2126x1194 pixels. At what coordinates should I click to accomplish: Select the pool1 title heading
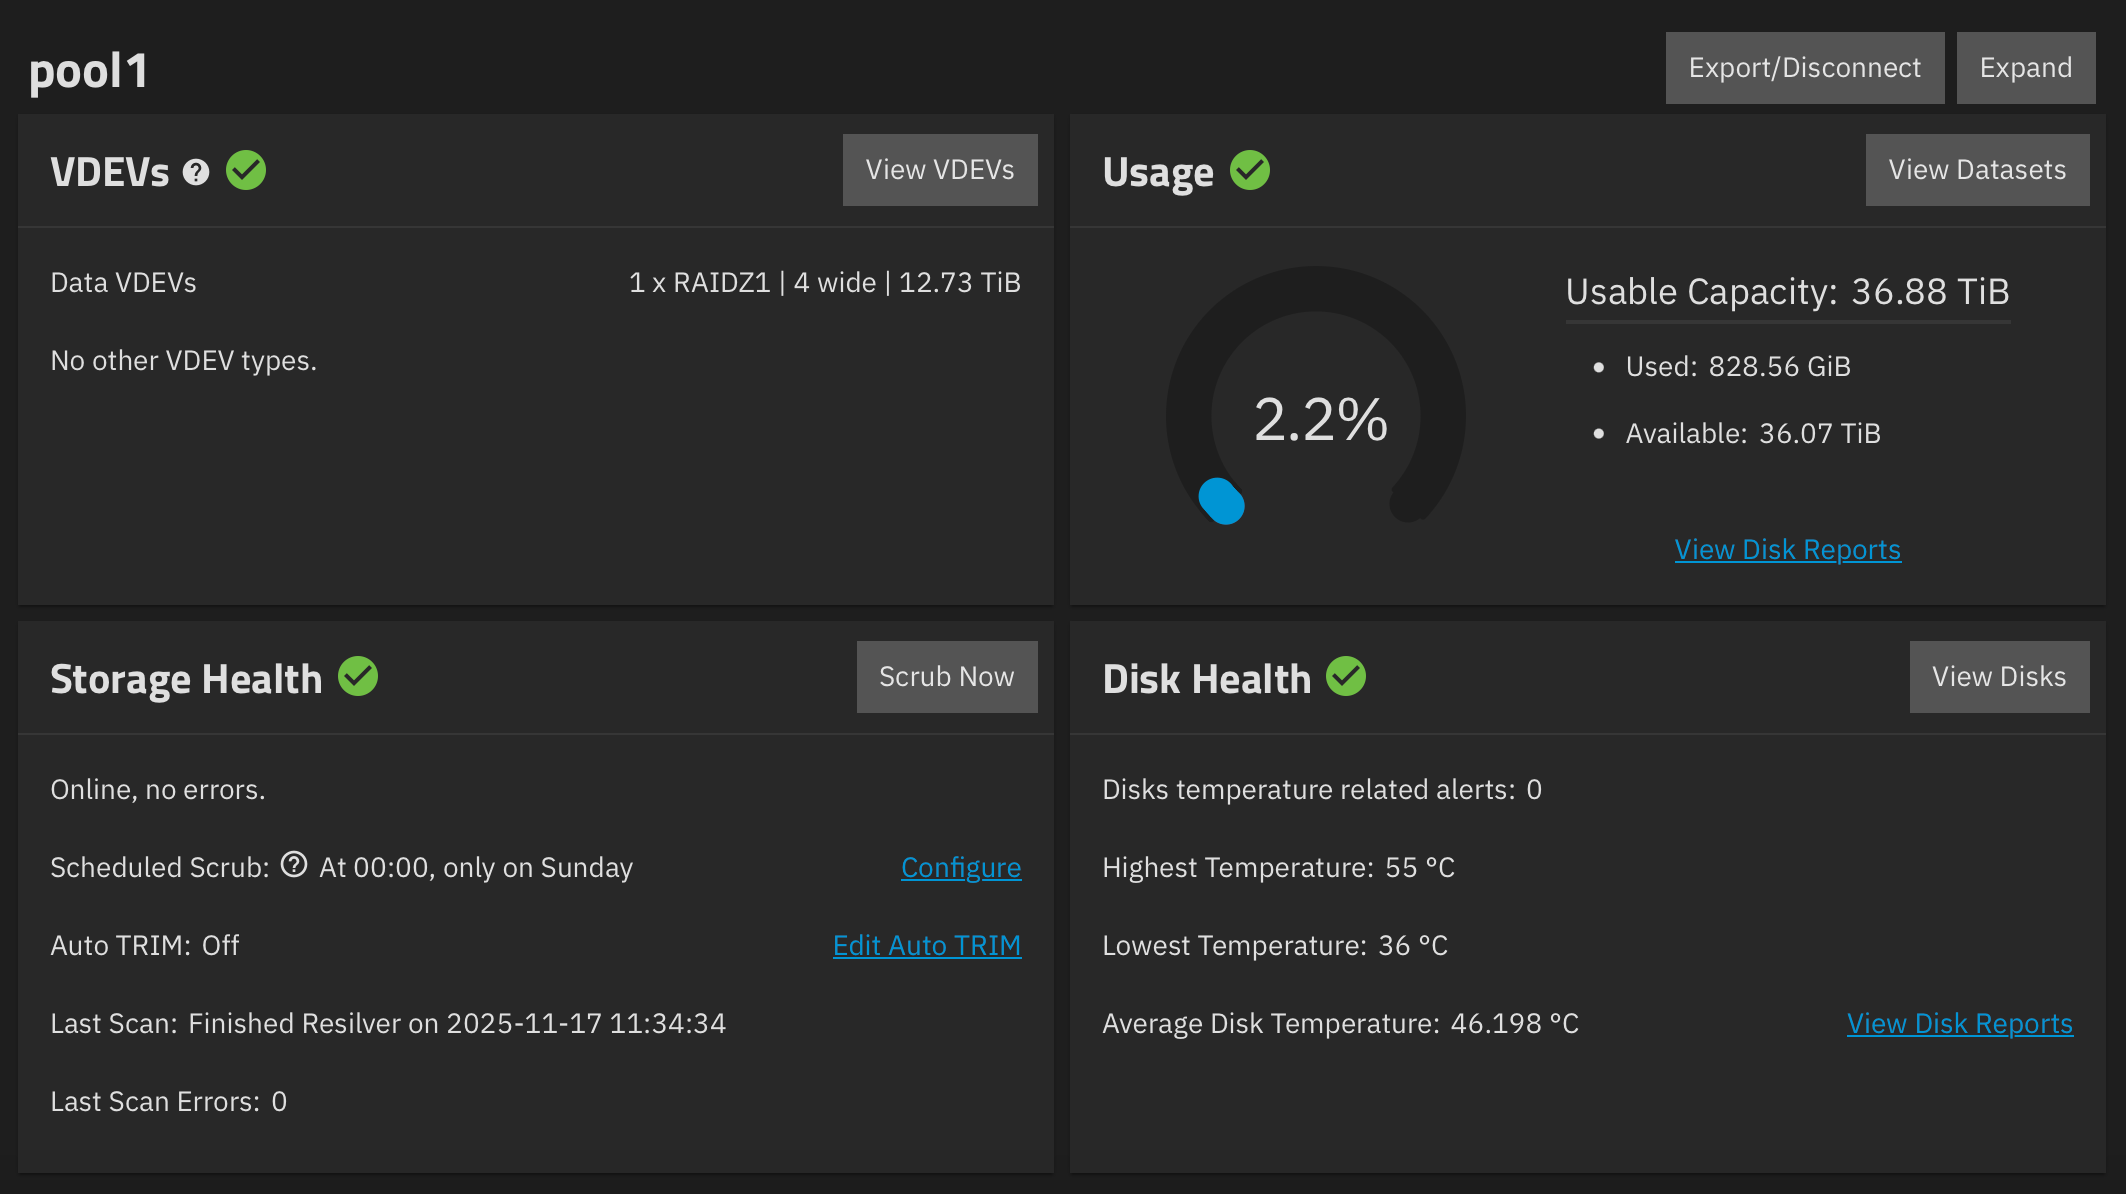88,68
